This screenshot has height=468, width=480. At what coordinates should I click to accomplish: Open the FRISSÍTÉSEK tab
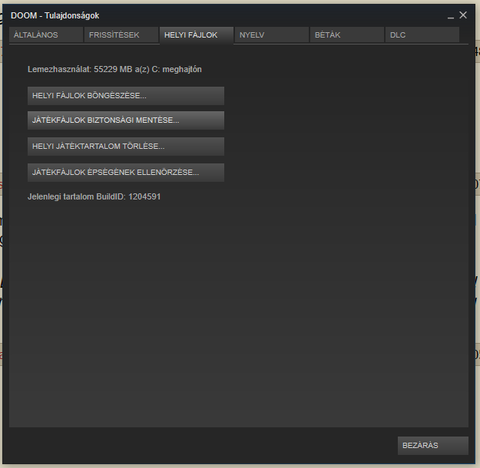point(121,35)
